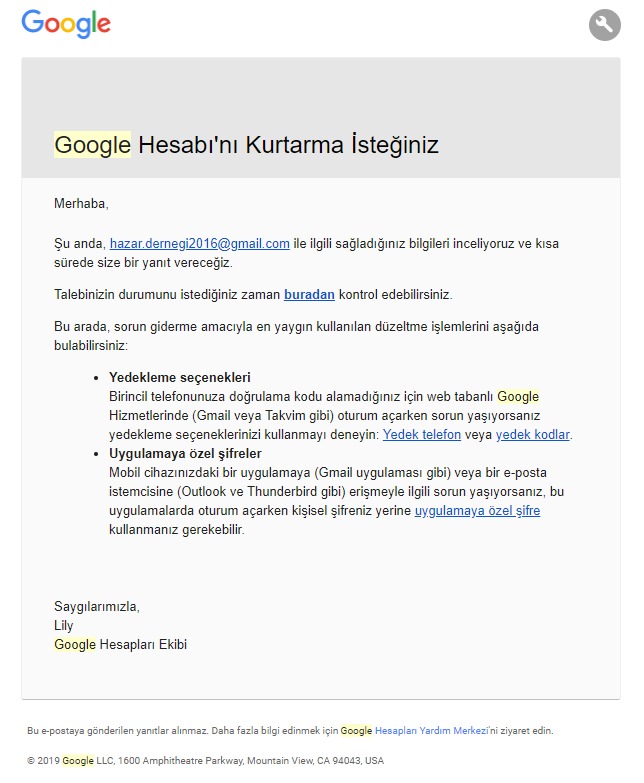The width and height of the screenshot is (644, 783).
Task: Click the "Merhaba," greeting text
Action: [81, 203]
